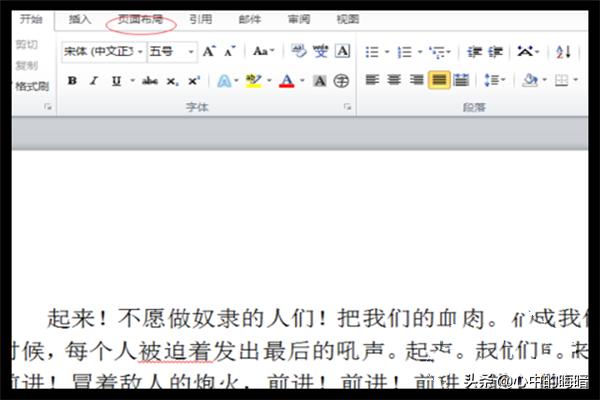This screenshot has width=600, height=400.
Task: Click the Character Shading icon
Action: point(320,81)
